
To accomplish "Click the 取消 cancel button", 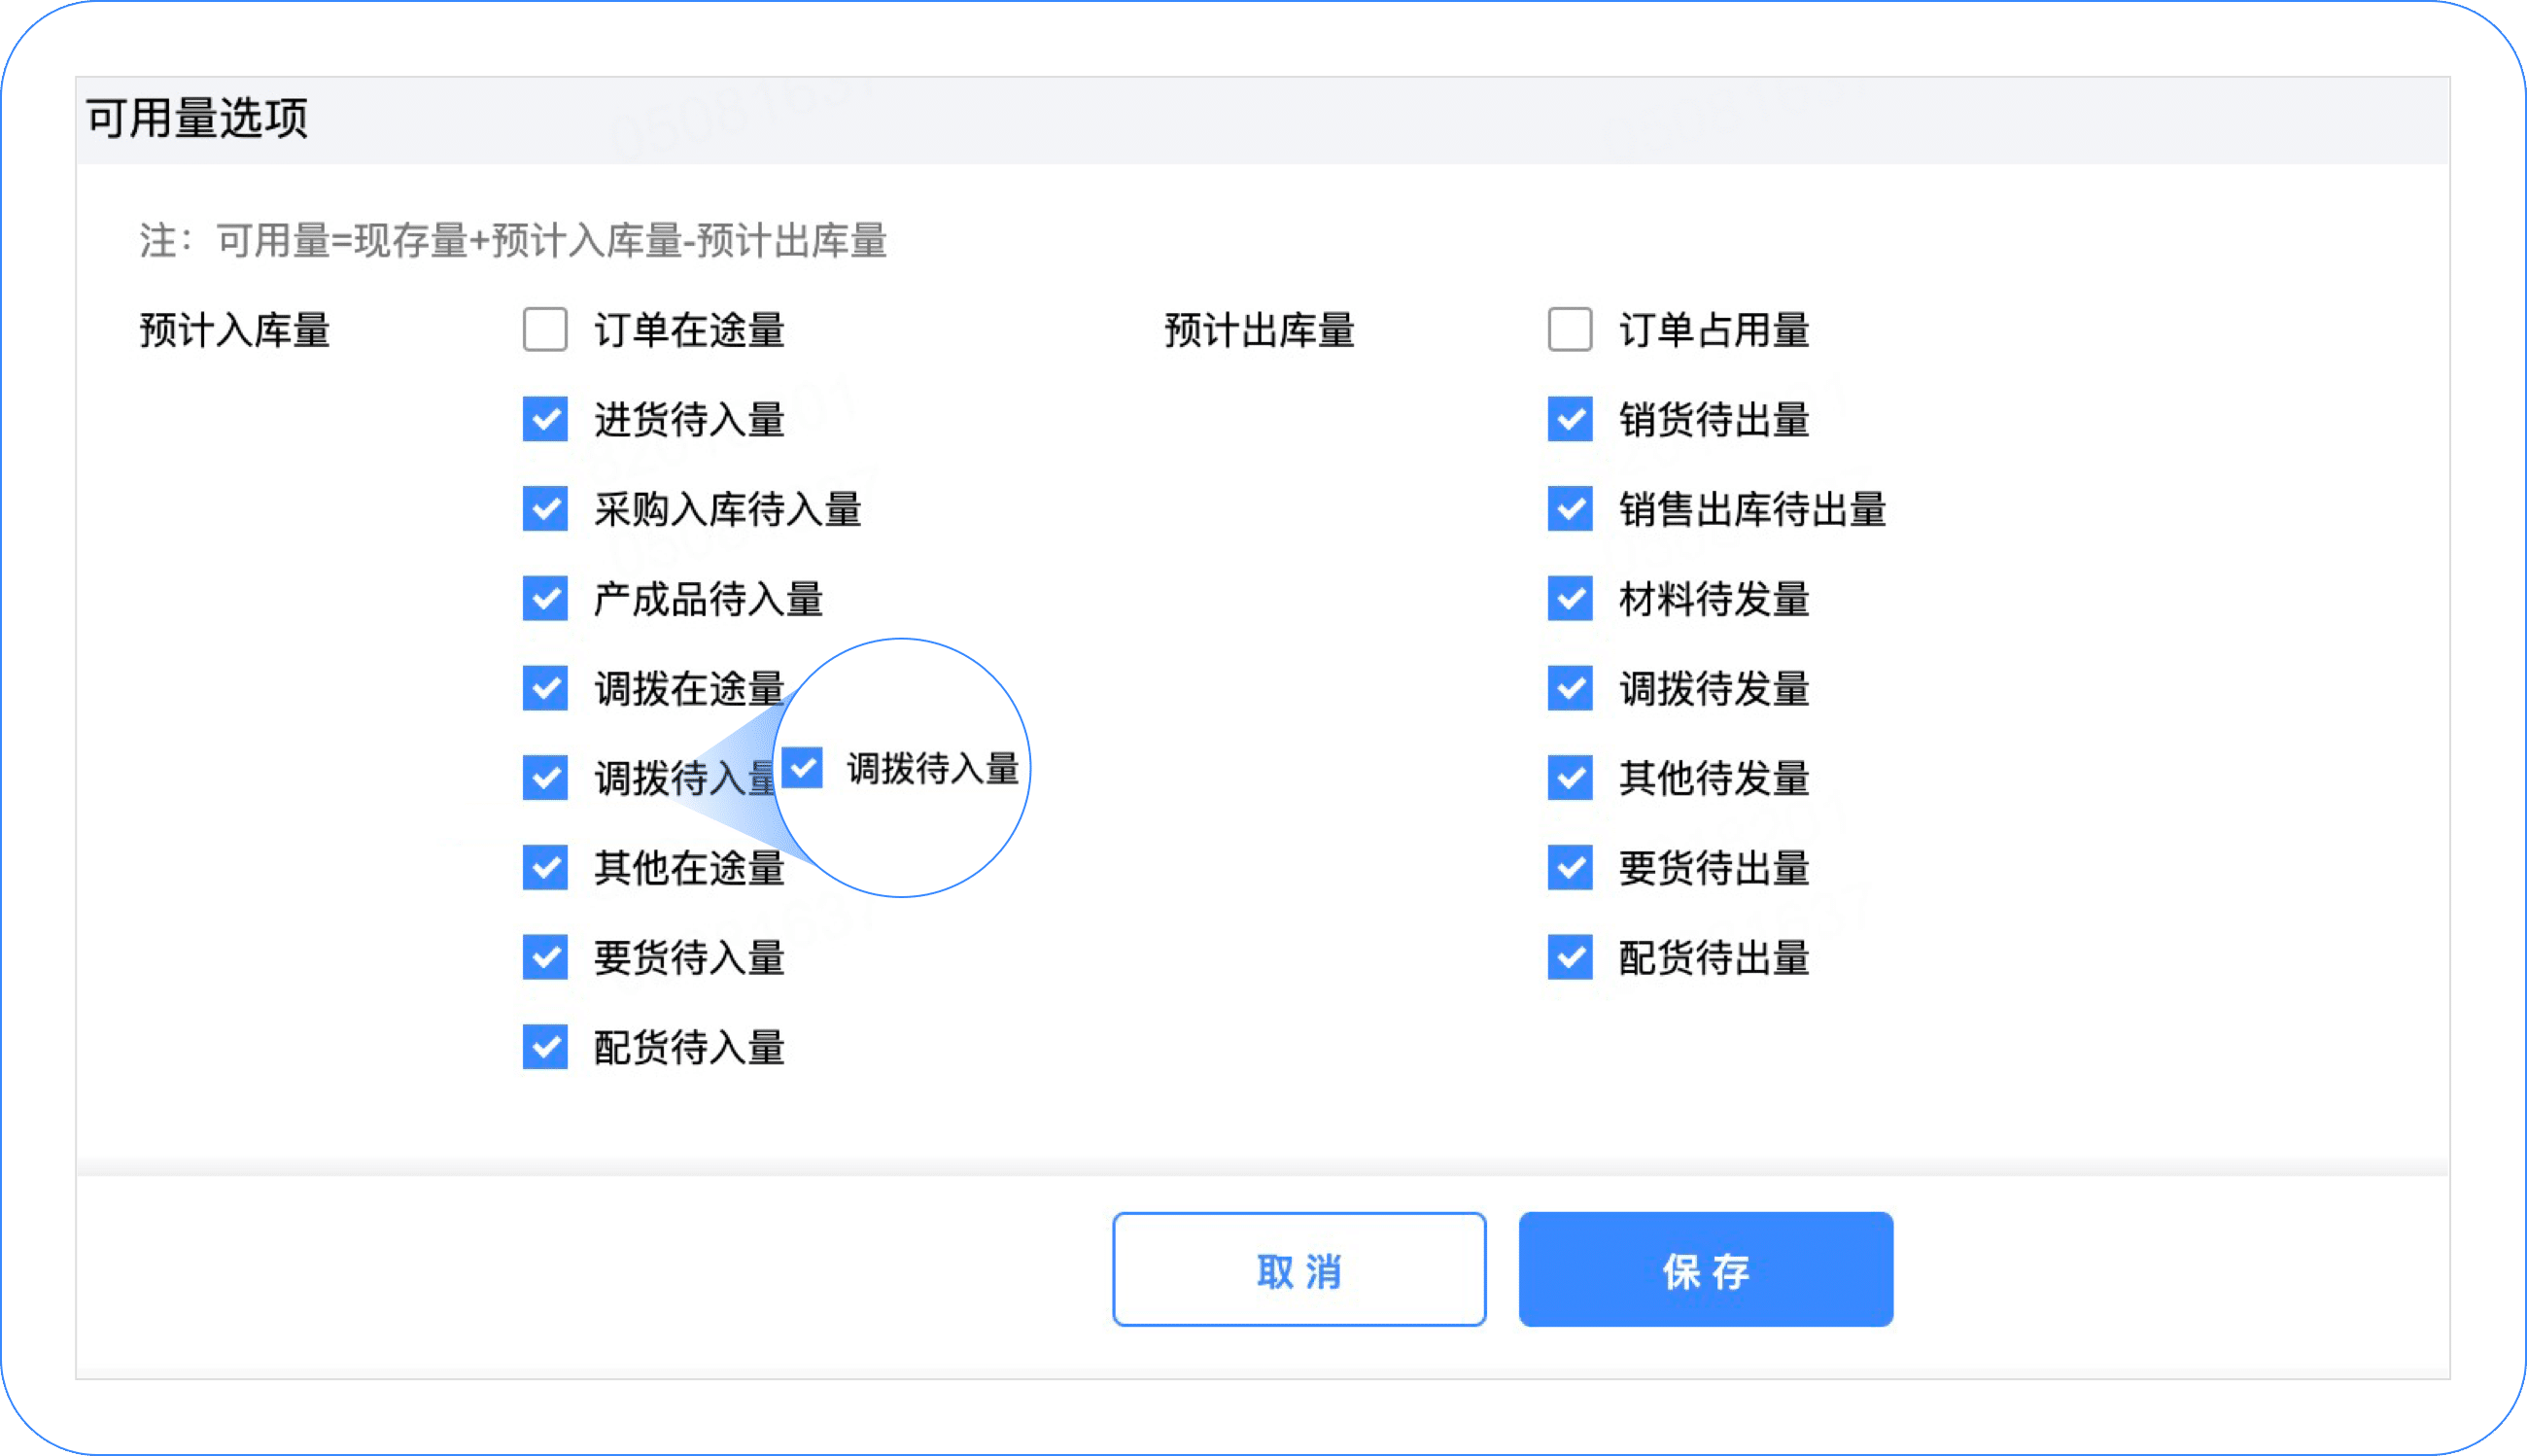I will [1299, 1270].
